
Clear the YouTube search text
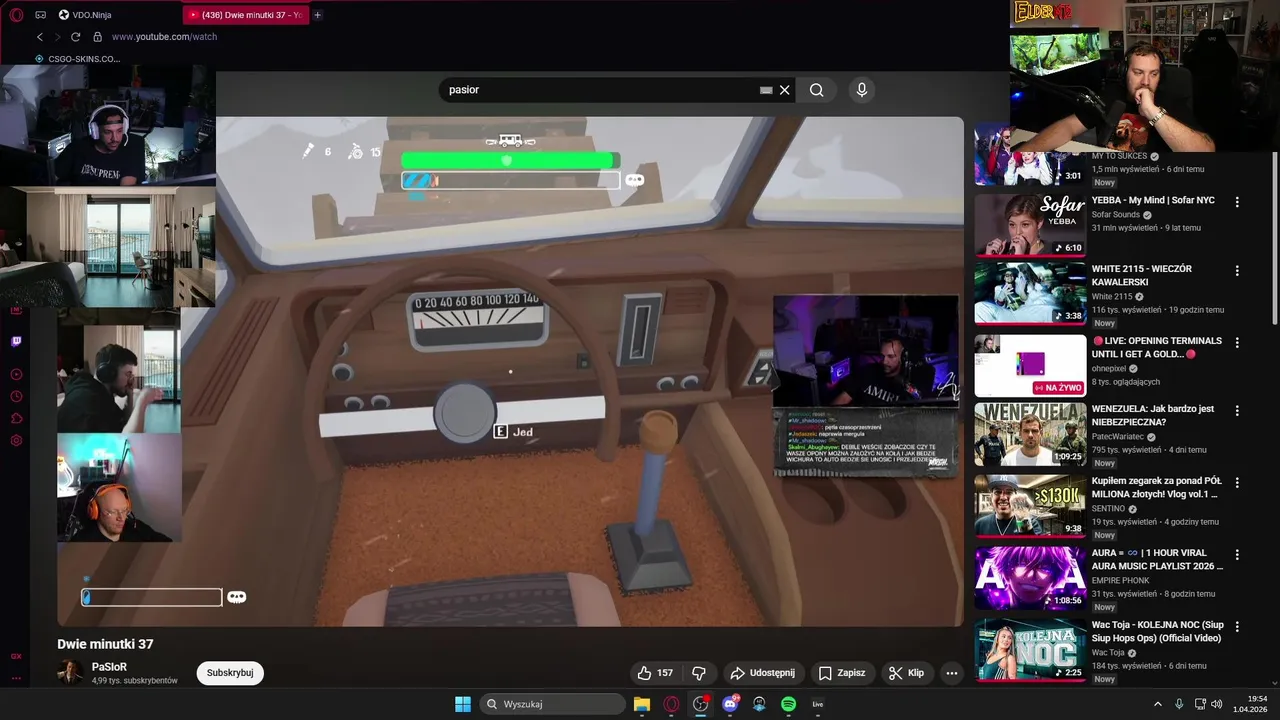[x=785, y=90]
